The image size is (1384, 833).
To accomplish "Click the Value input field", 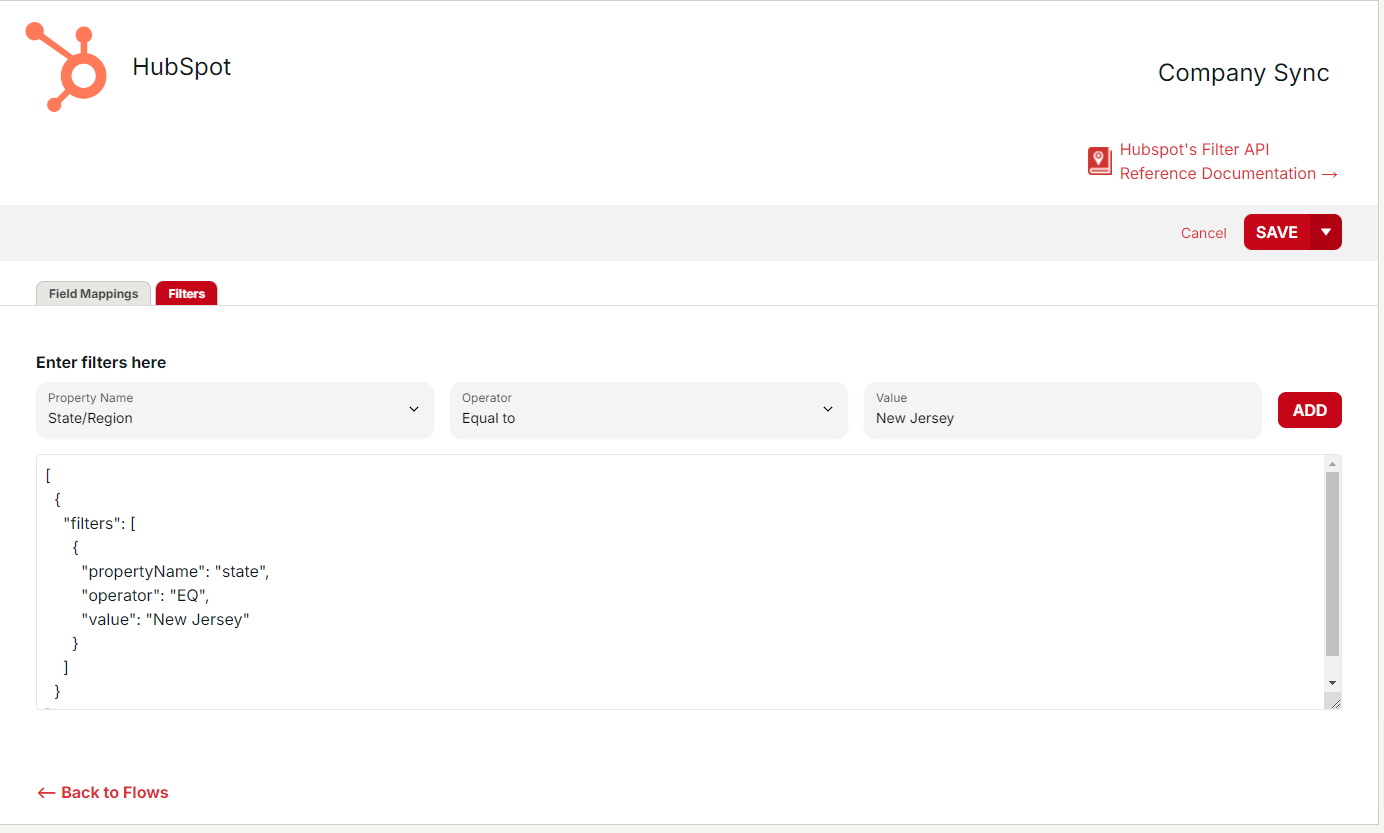I will 1063,410.
